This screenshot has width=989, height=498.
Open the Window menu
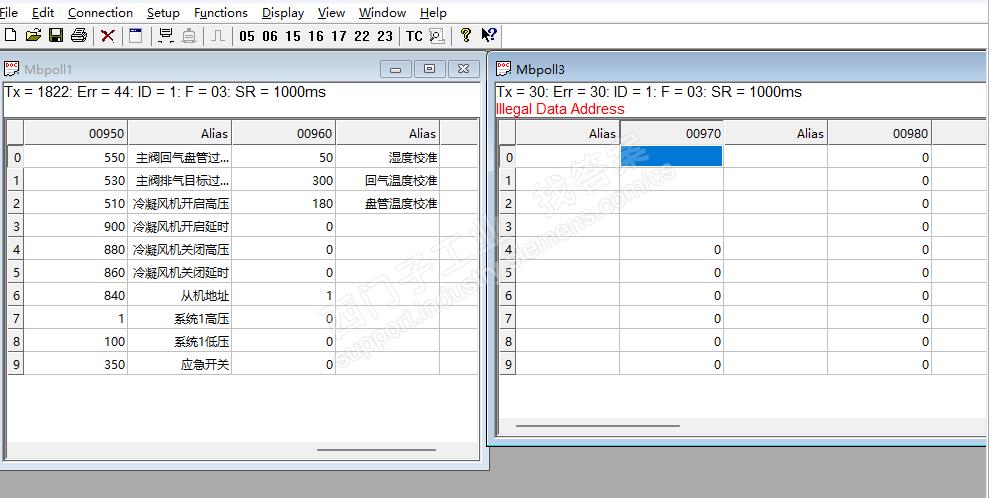(382, 13)
